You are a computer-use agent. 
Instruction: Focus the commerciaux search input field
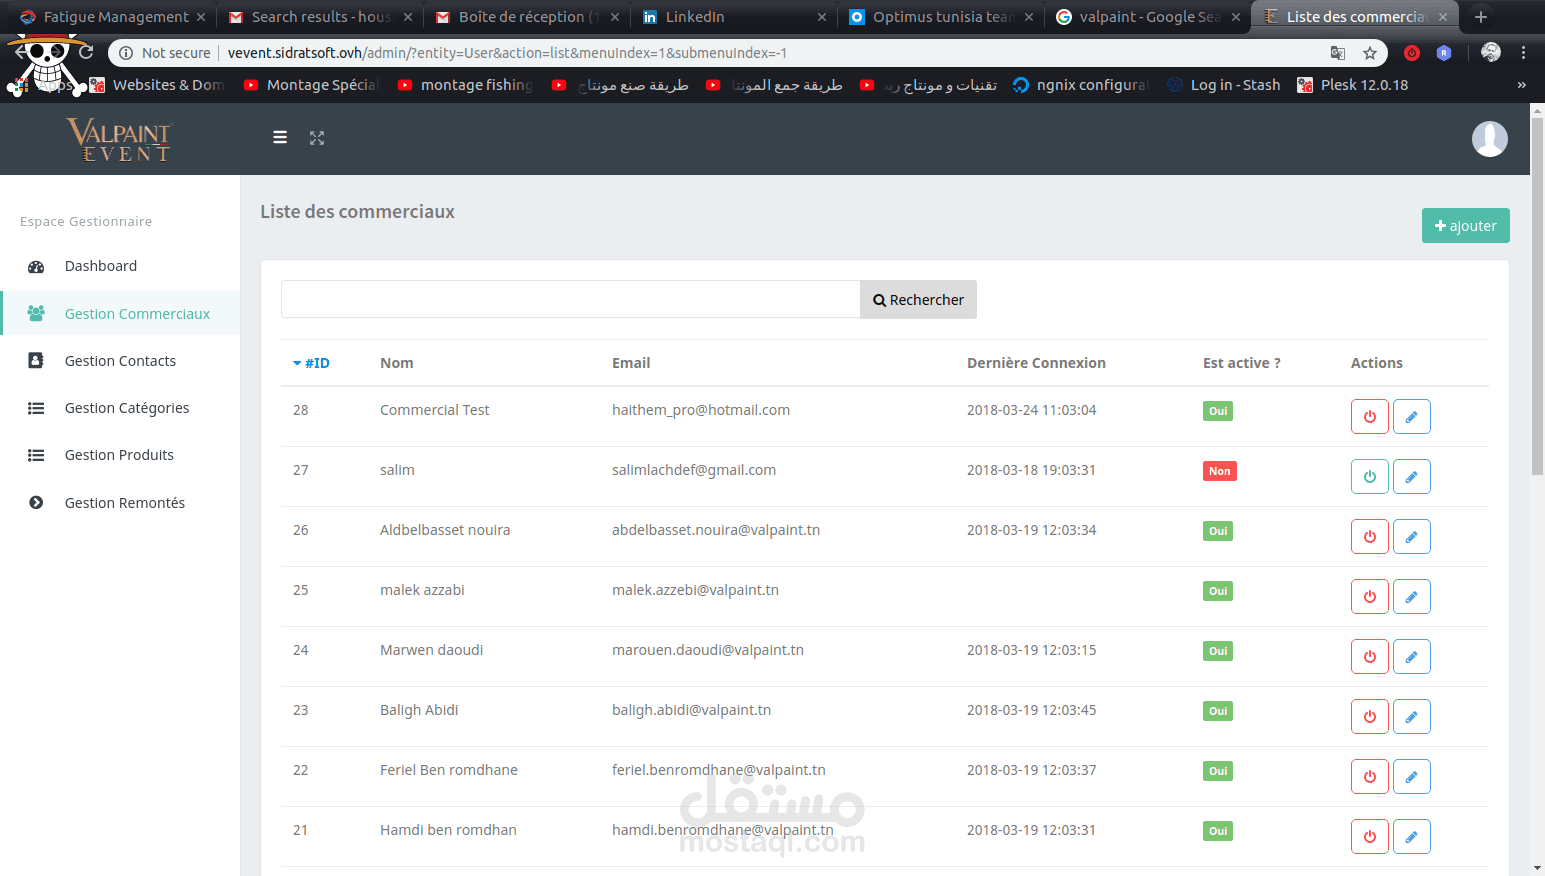point(570,300)
